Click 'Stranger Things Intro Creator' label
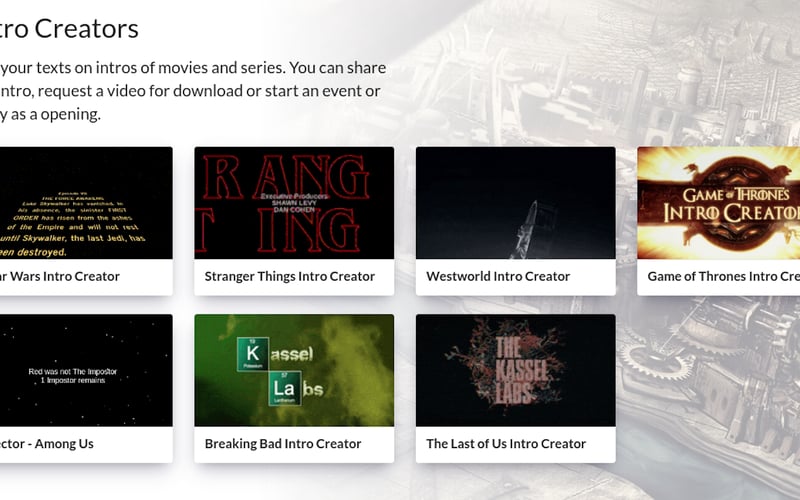Viewport: 800px width, 500px height. (290, 277)
